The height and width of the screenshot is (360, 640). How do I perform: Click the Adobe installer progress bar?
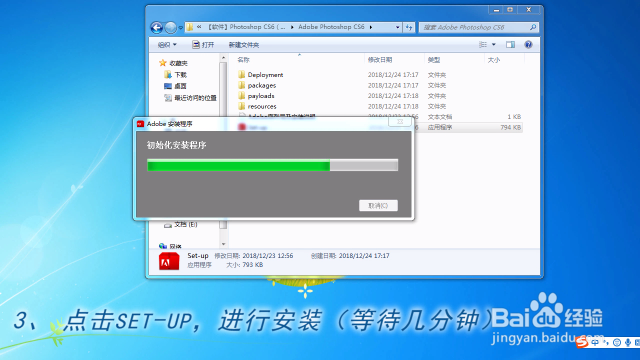point(272,165)
